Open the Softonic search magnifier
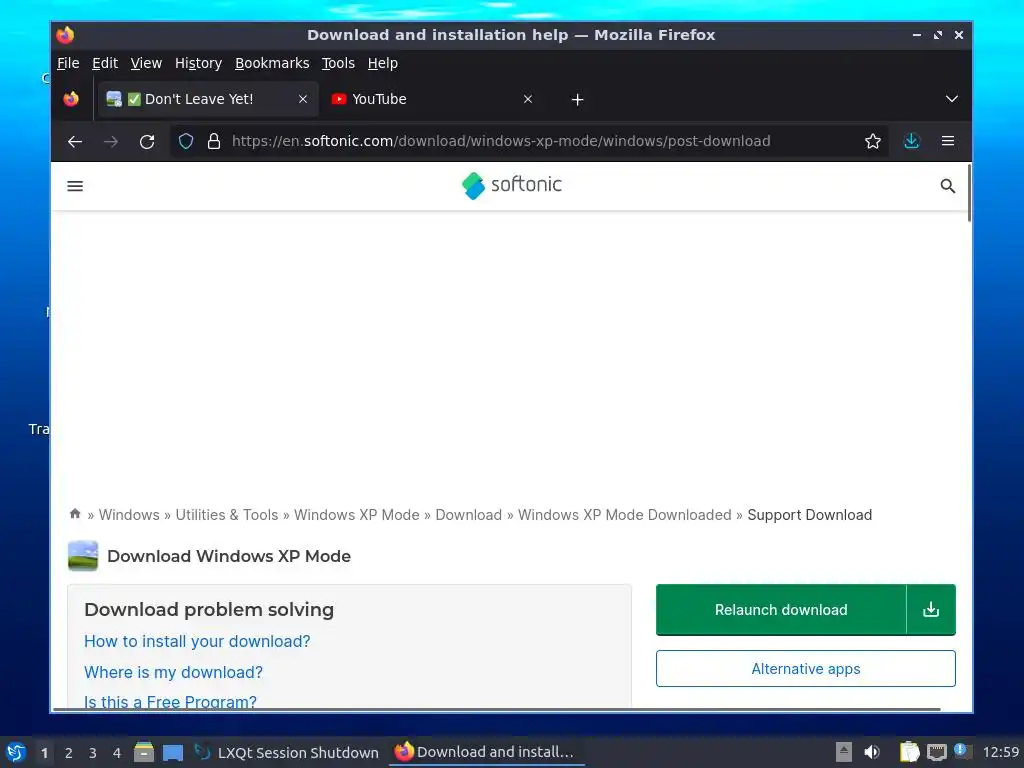 948,186
